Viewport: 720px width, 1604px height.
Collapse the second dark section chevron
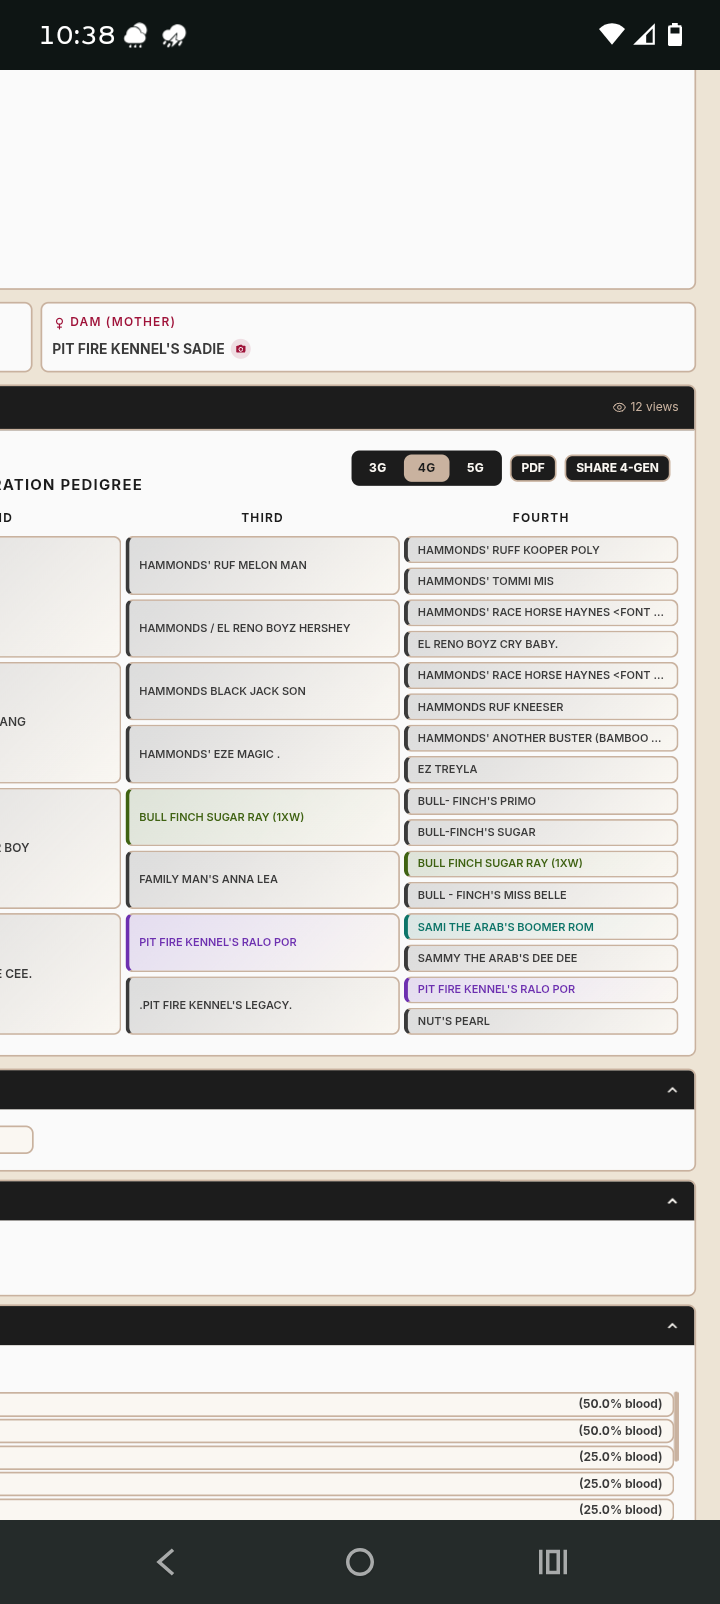pyautogui.click(x=672, y=1201)
